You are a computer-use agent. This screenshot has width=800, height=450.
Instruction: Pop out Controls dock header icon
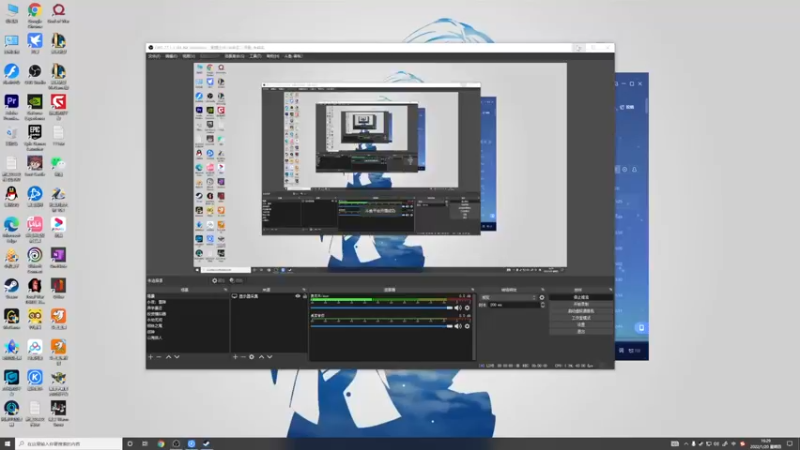pos(610,290)
